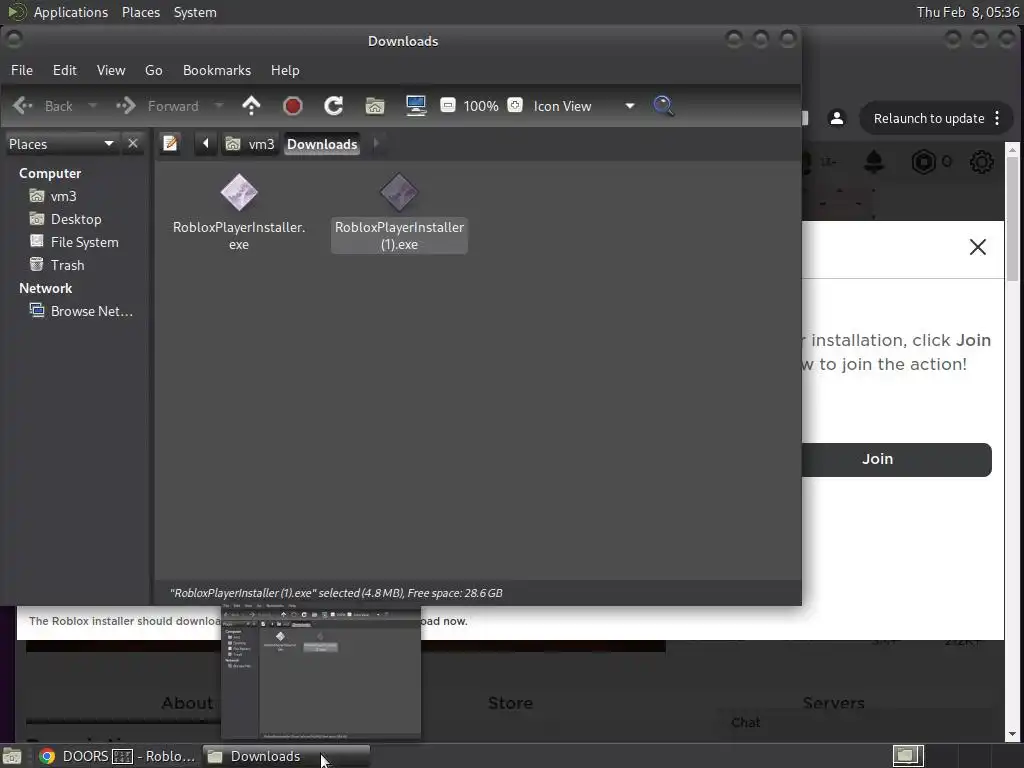Click the Join button in Roblox dialog
Viewport: 1024px width, 768px height.
click(897, 459)
